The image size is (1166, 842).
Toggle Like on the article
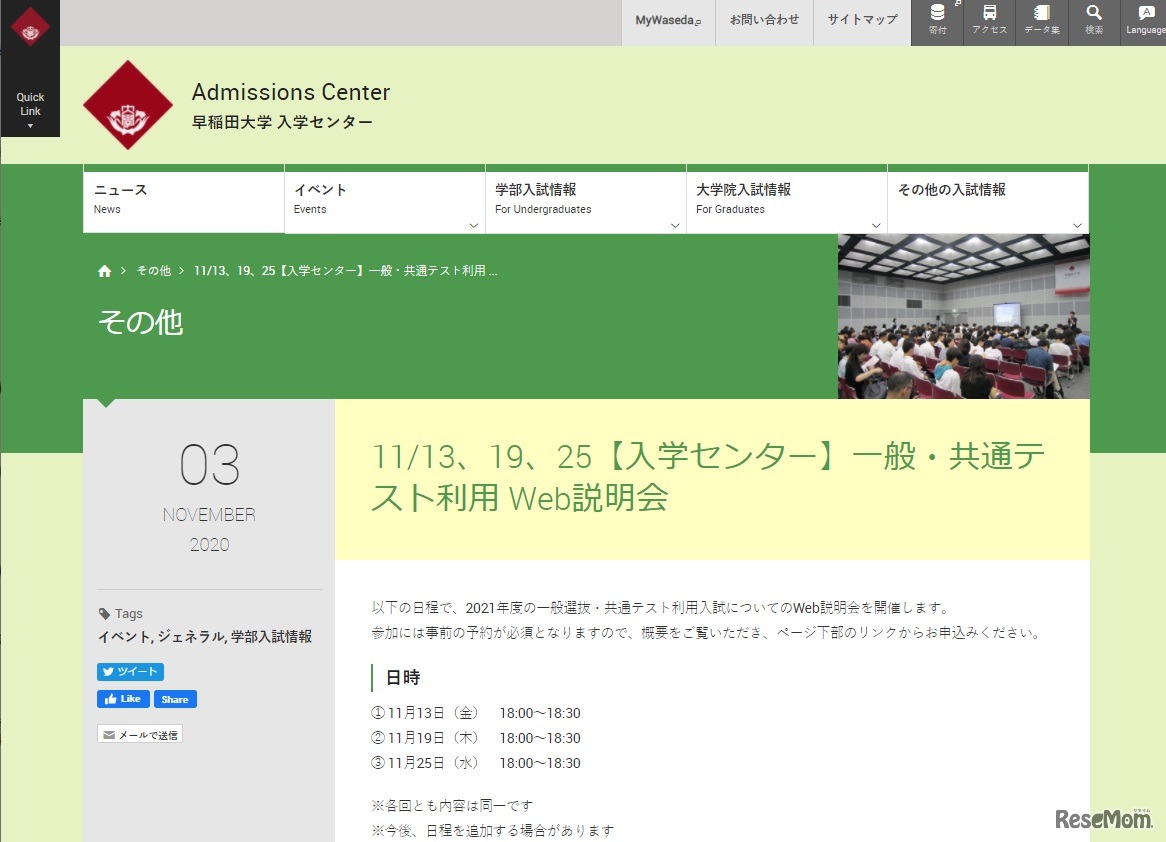coord(121,698)
